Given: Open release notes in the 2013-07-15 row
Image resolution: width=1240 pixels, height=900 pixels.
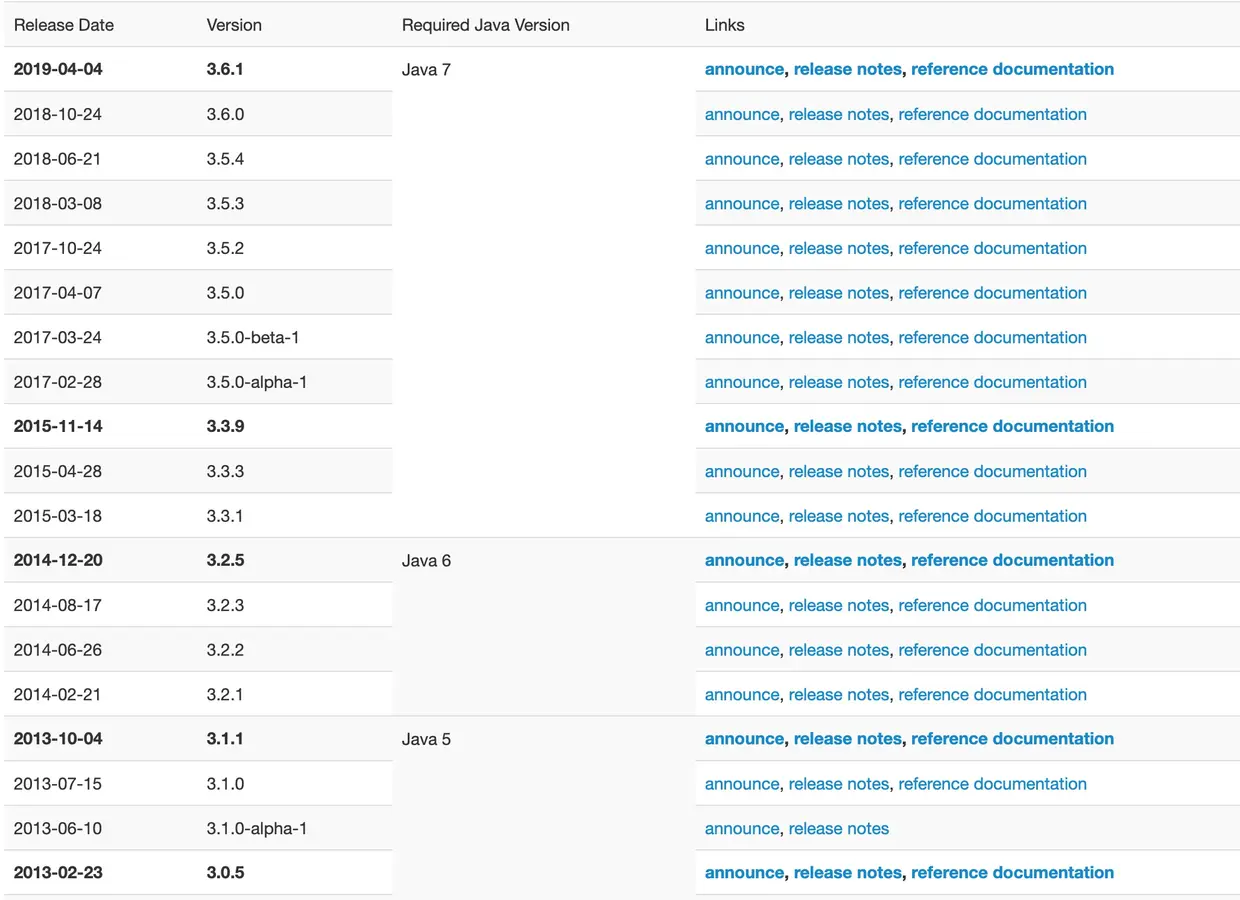Looking at the screenshot, I should [x=839, y=784].
